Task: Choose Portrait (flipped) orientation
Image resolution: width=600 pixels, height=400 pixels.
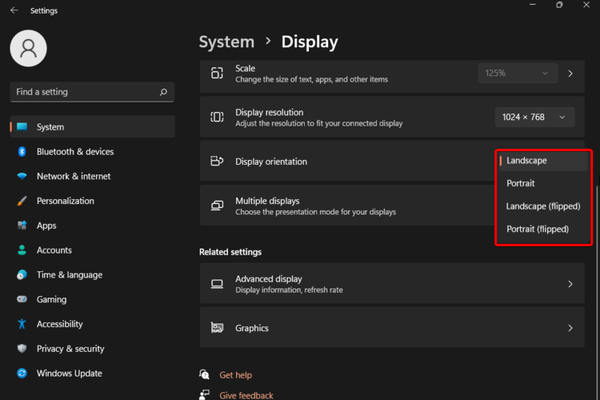Action: [543, 229]
